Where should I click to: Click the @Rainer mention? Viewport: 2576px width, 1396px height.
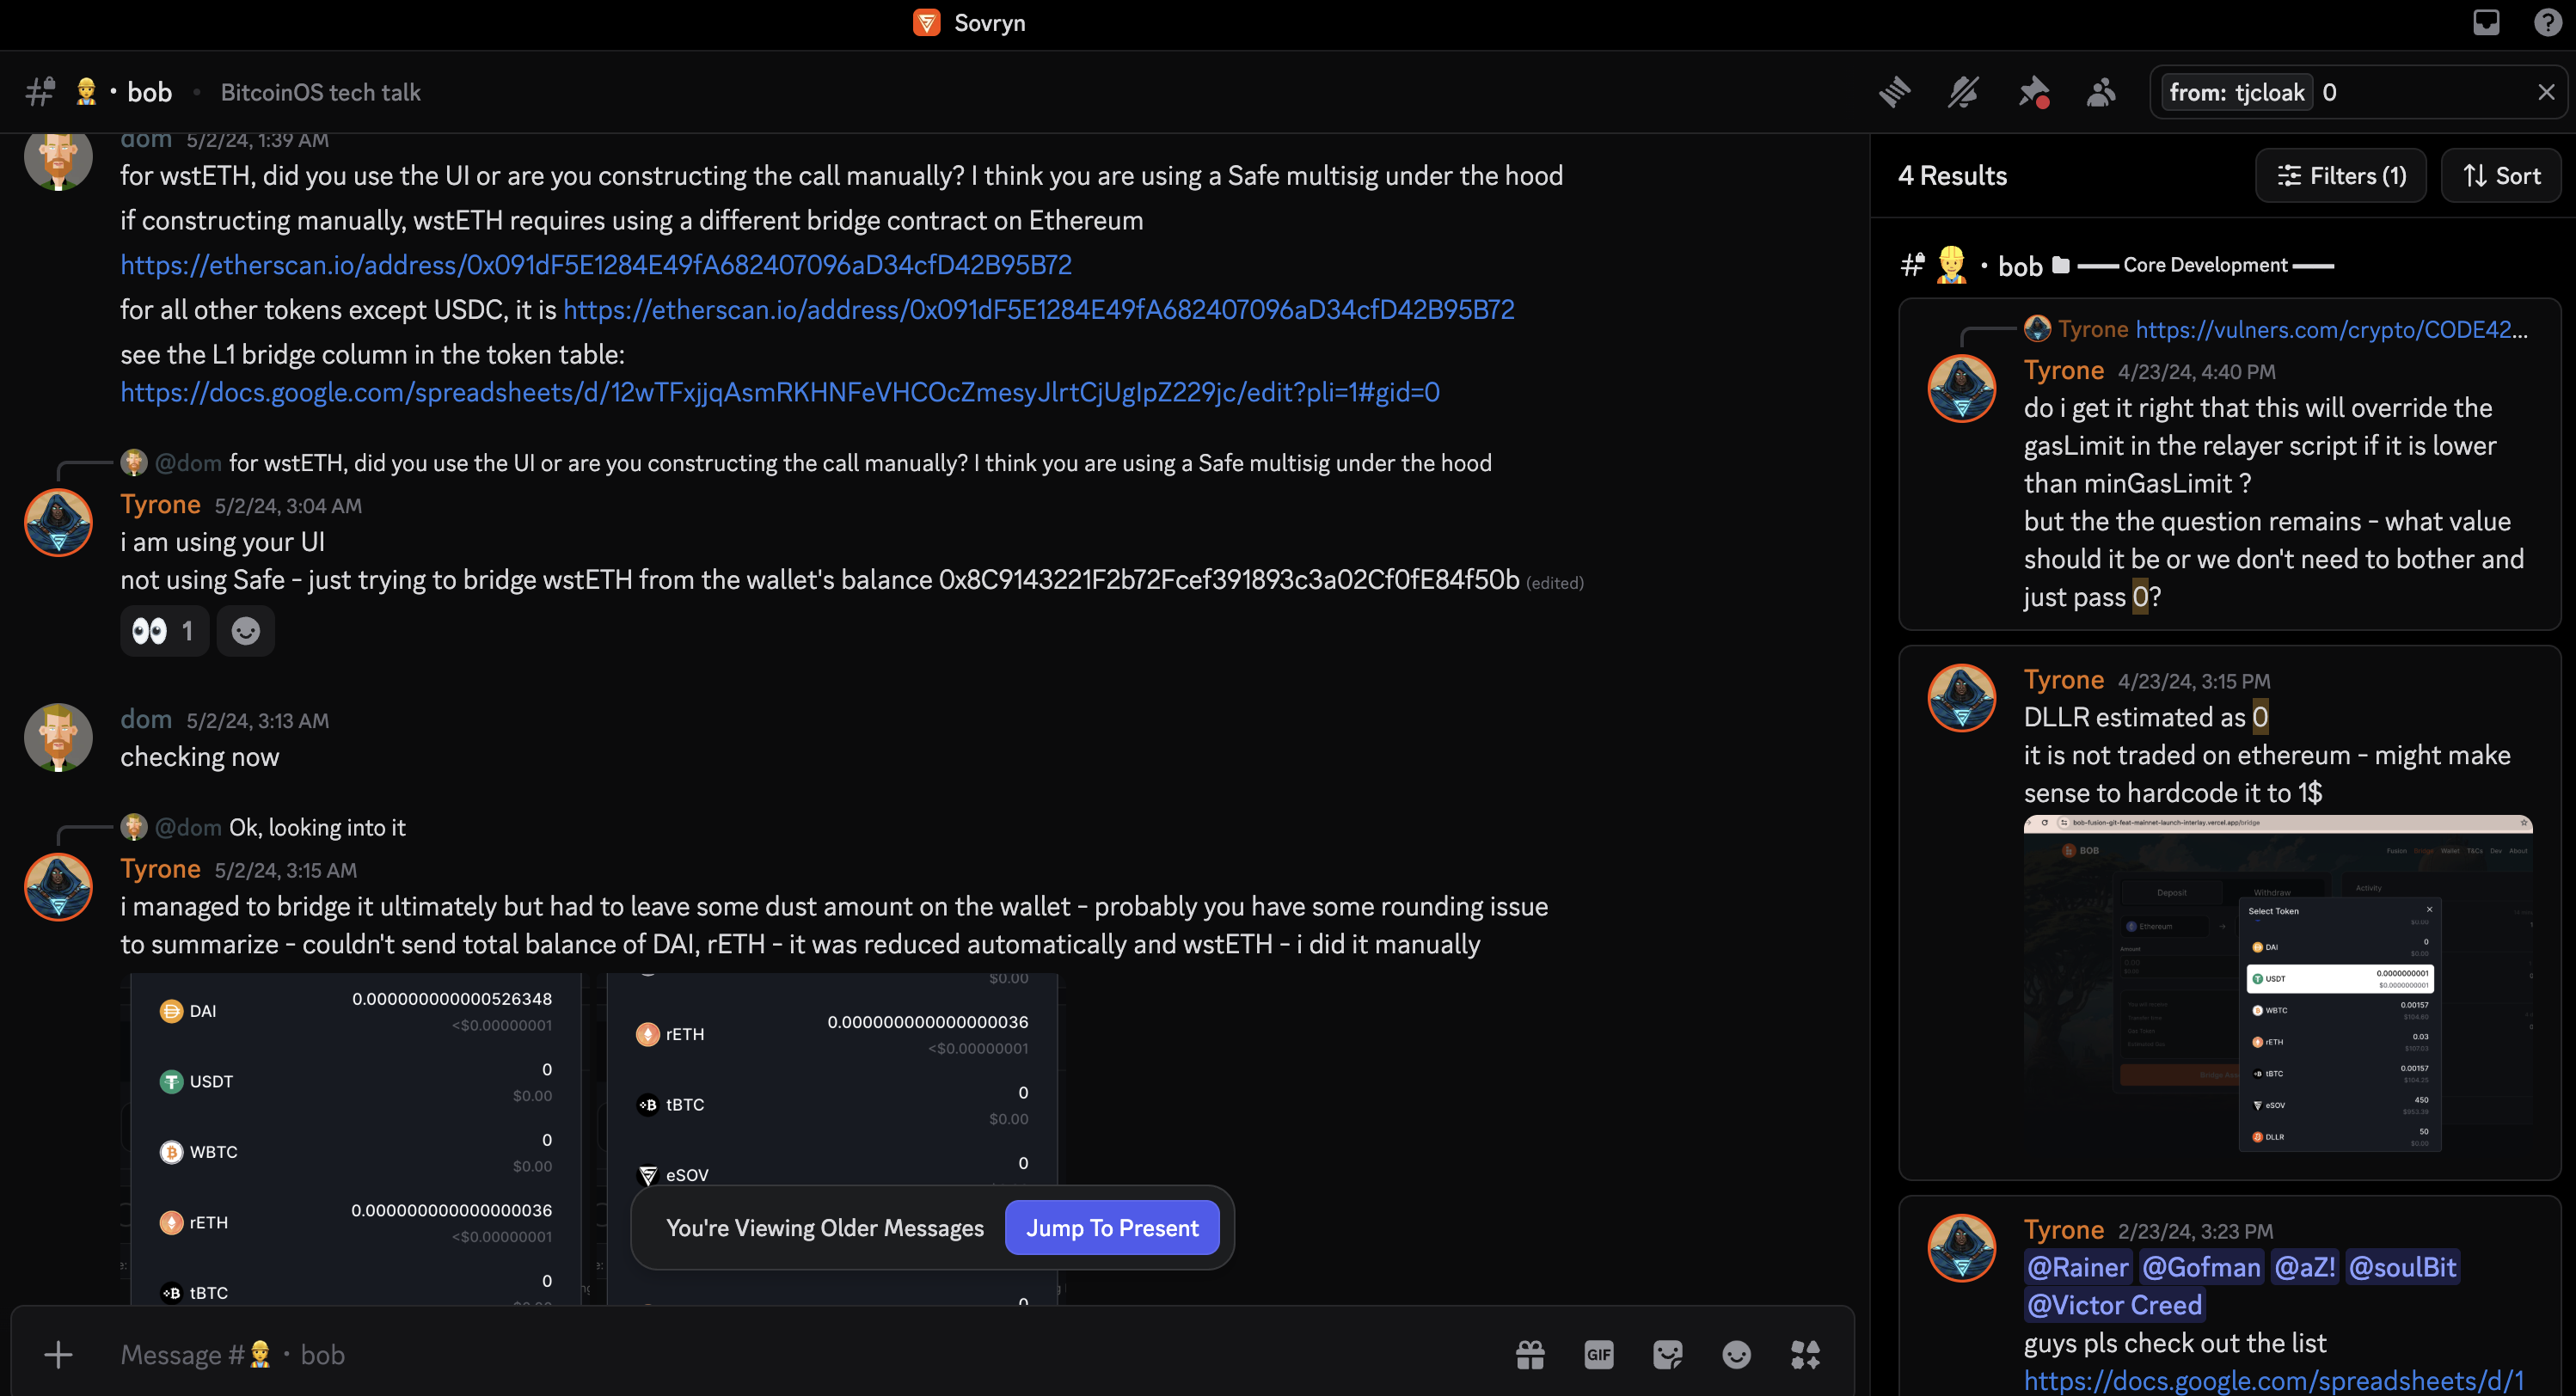[2078, 1268]
